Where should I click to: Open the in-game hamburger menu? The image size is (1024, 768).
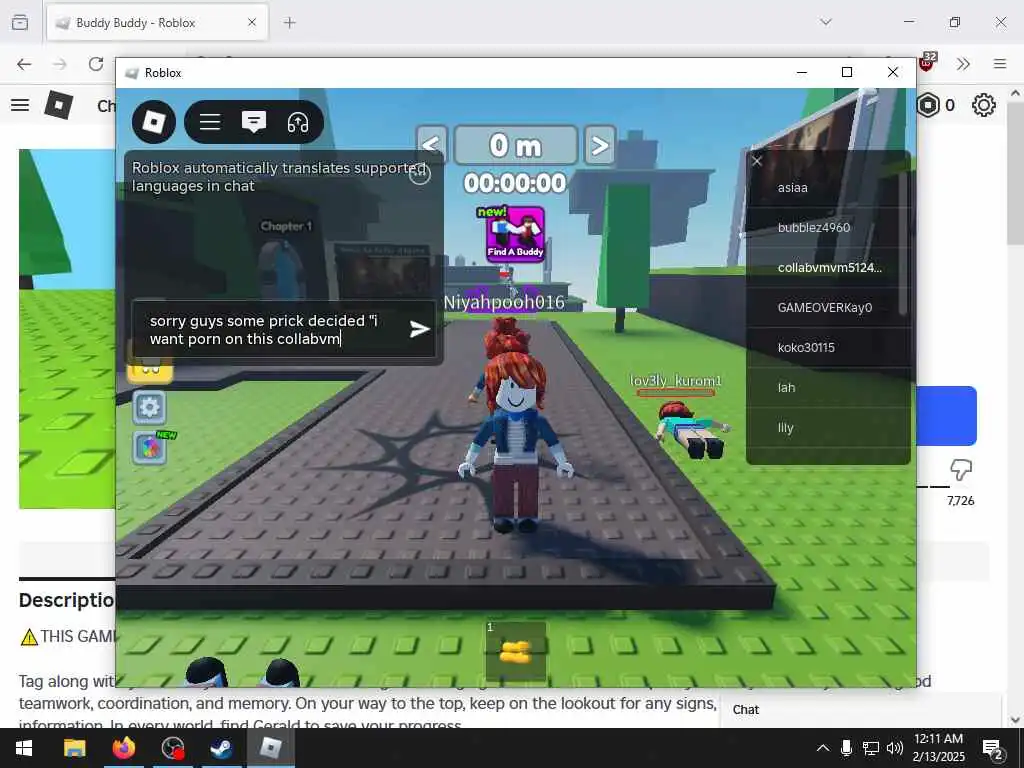coord(210,122)
